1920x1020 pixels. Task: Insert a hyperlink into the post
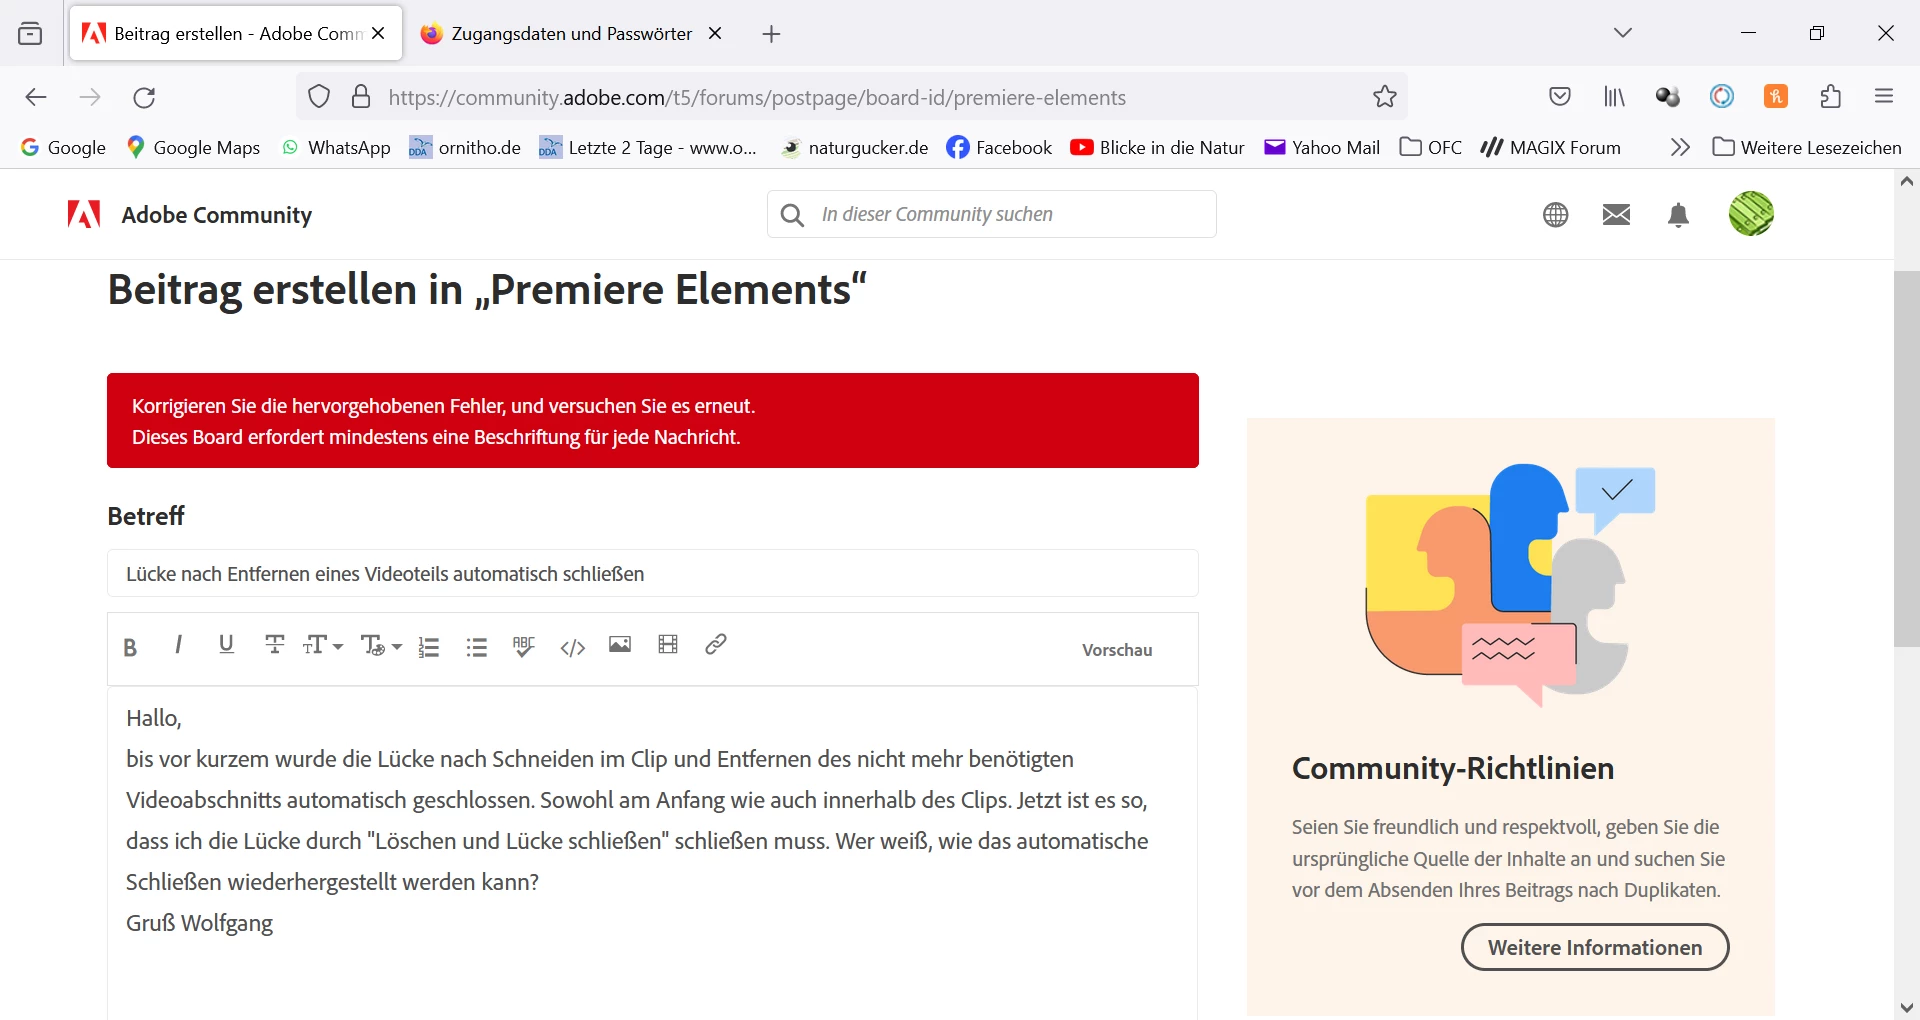click(x=716, y=645)
